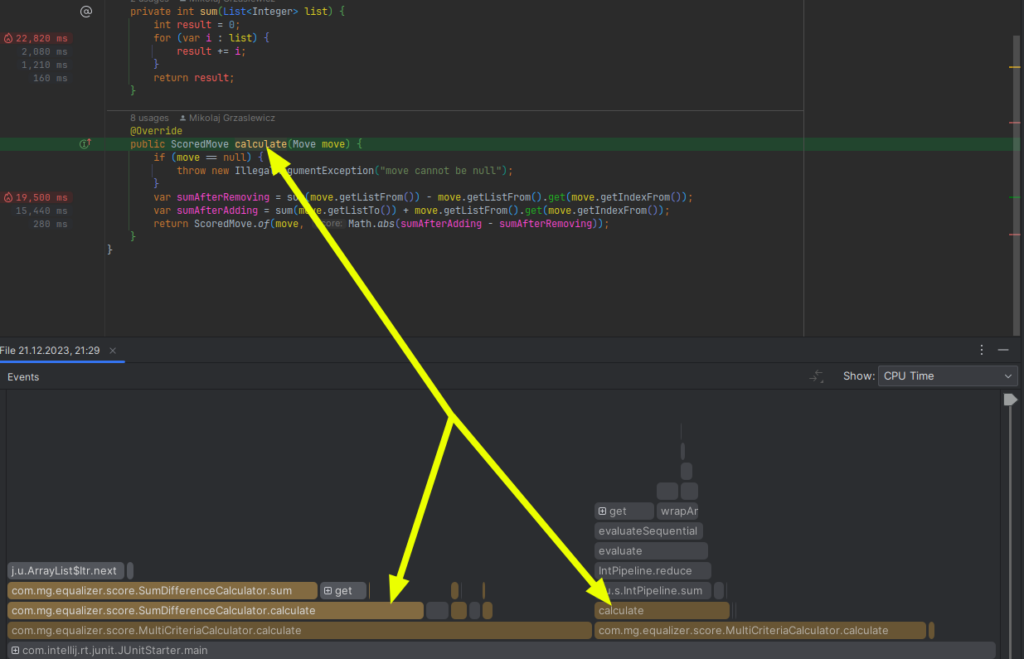The width and height of the screenshot is (1024, 659).
Task: Click the 8 usages inlay hint
Action: [x=149, y=118]
